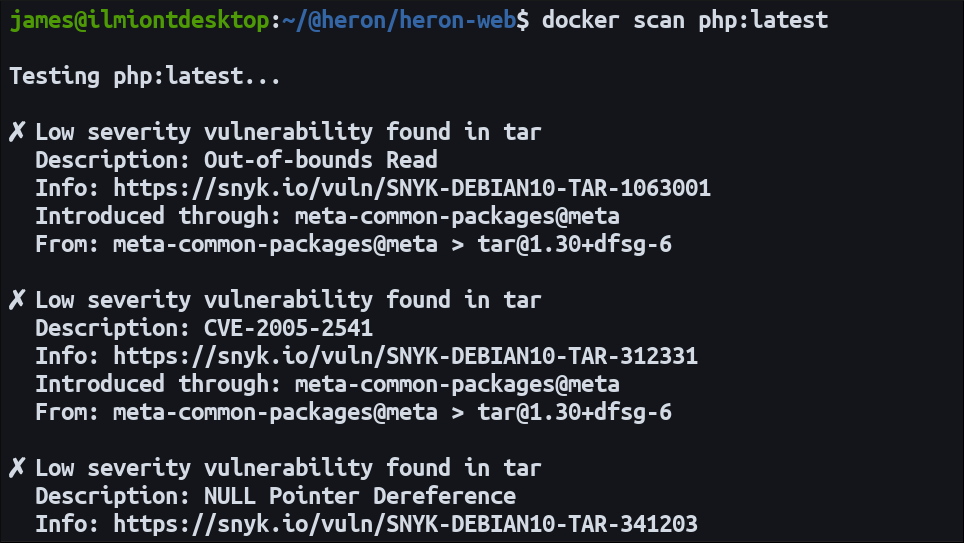Click the ✗ mark before the CVE-2005-2541 vulnerability

pyautogui.click(x=17, y=299)
